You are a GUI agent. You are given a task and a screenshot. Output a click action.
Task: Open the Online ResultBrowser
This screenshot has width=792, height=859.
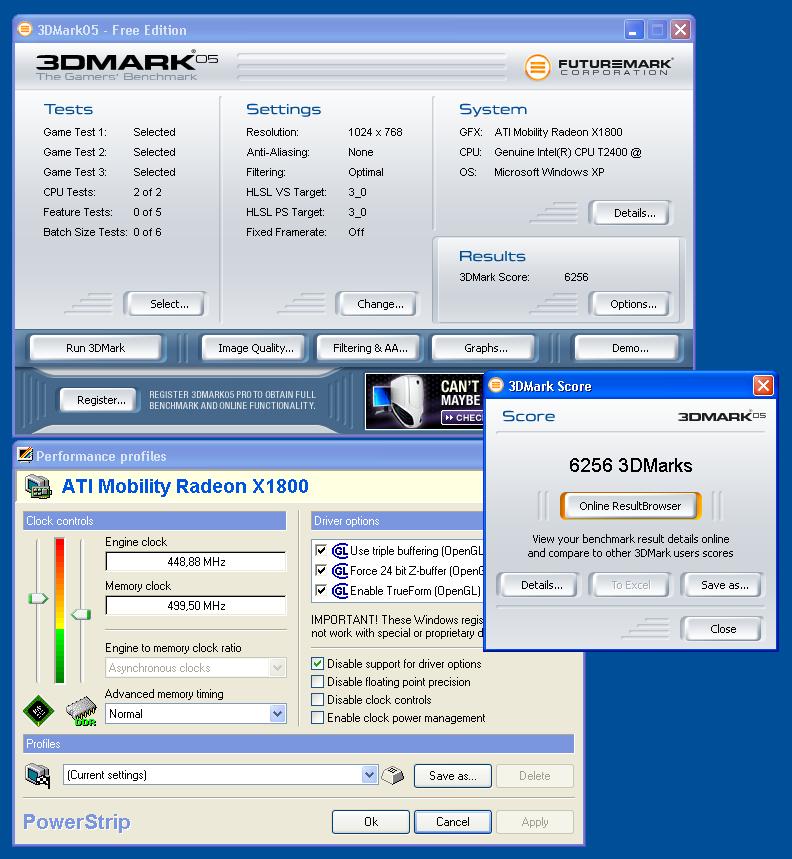[x=630, y=506]
